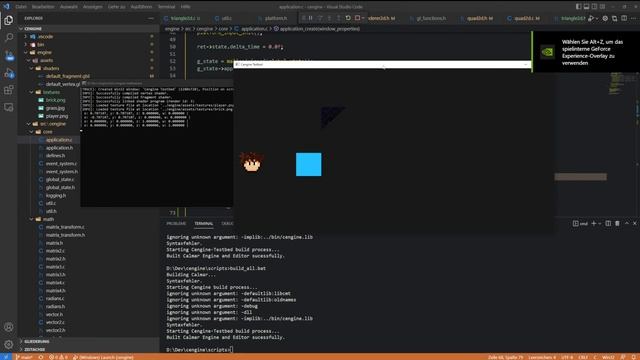
Task: Open application.h in explorer
Action: point(59,148)
